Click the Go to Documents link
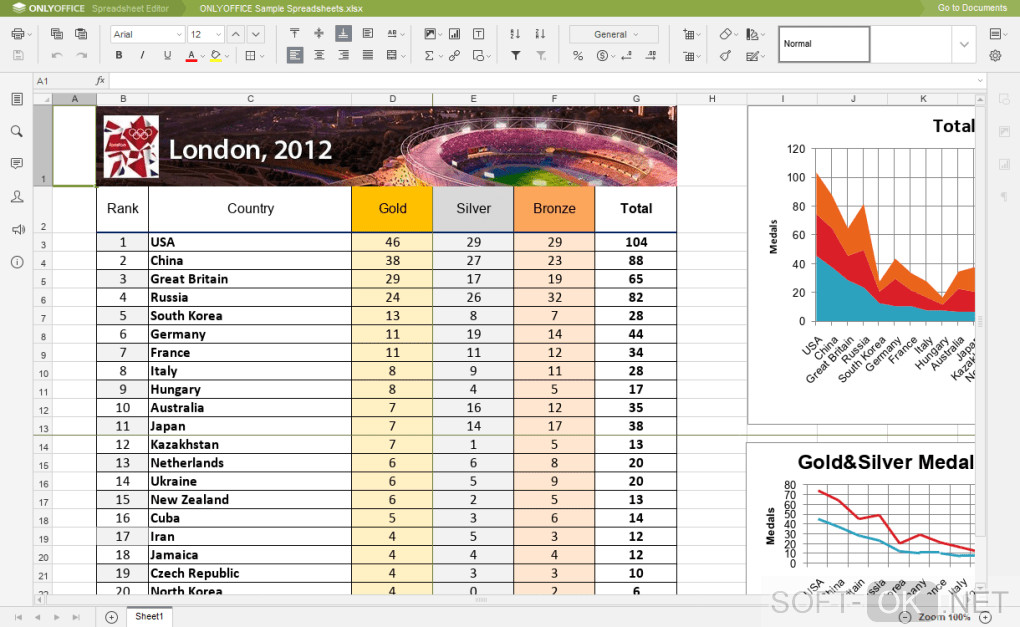The width and height of the screenshot is (1020, 627). (972, 8)
